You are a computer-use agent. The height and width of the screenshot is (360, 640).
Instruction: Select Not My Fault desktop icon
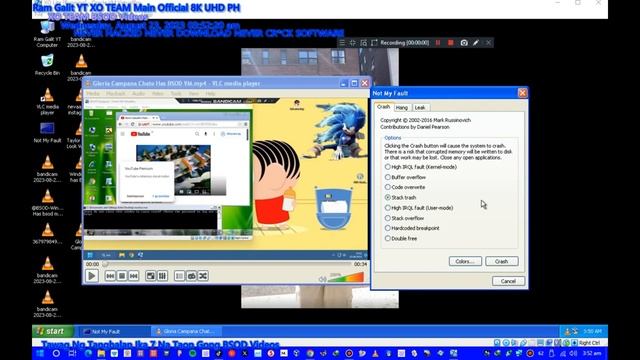47,132
